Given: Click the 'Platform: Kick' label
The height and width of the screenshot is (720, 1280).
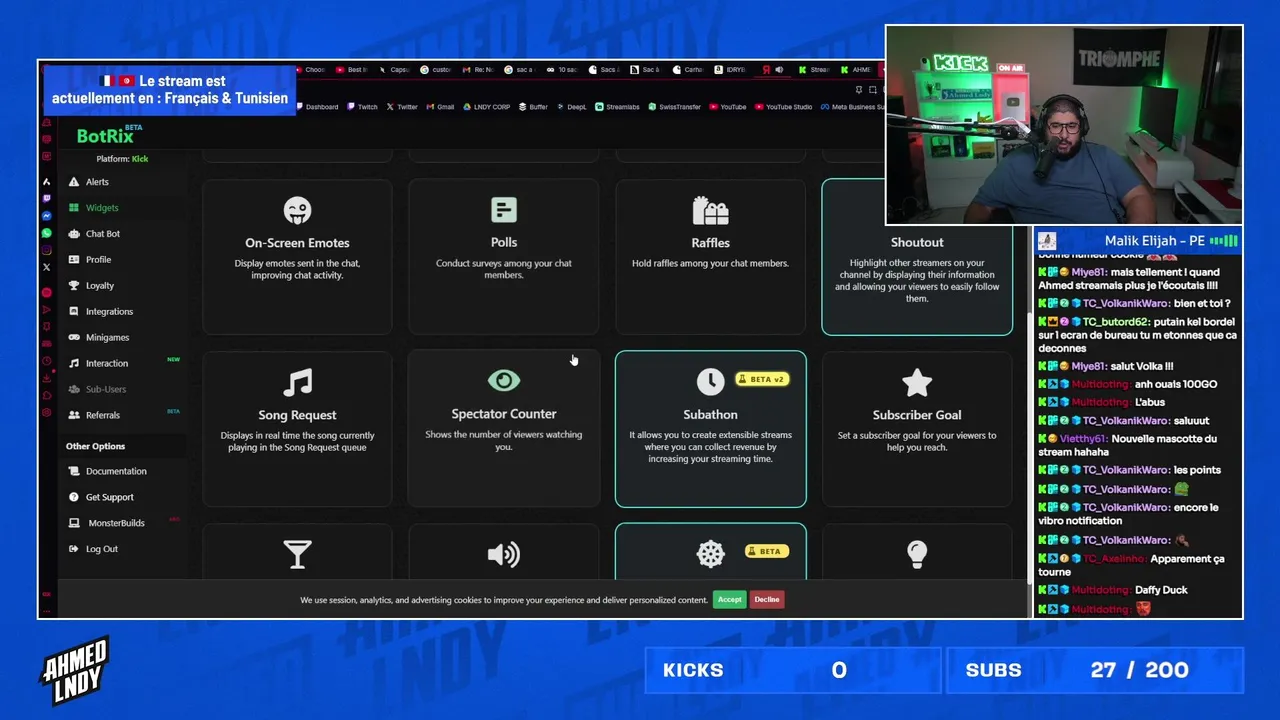Looking at the screenshot, I should 122,159.
